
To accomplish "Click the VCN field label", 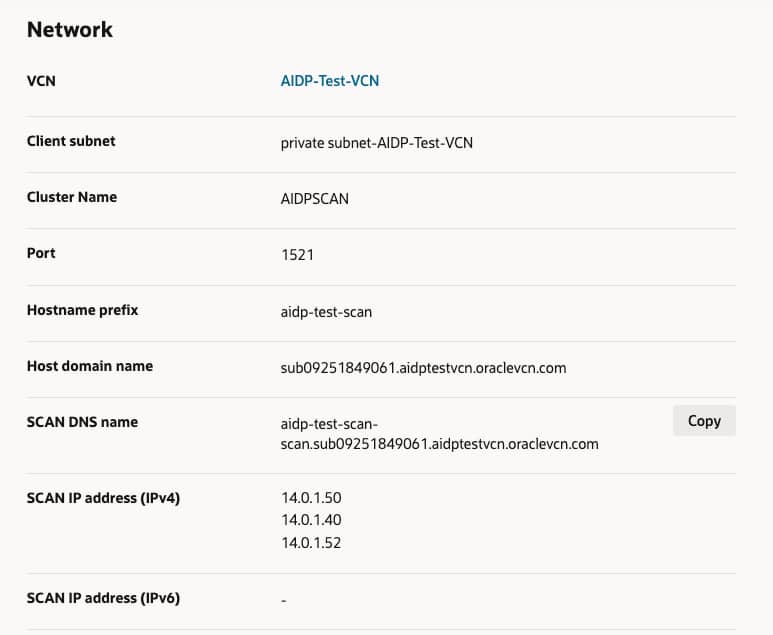I will (x=41, y=81).
